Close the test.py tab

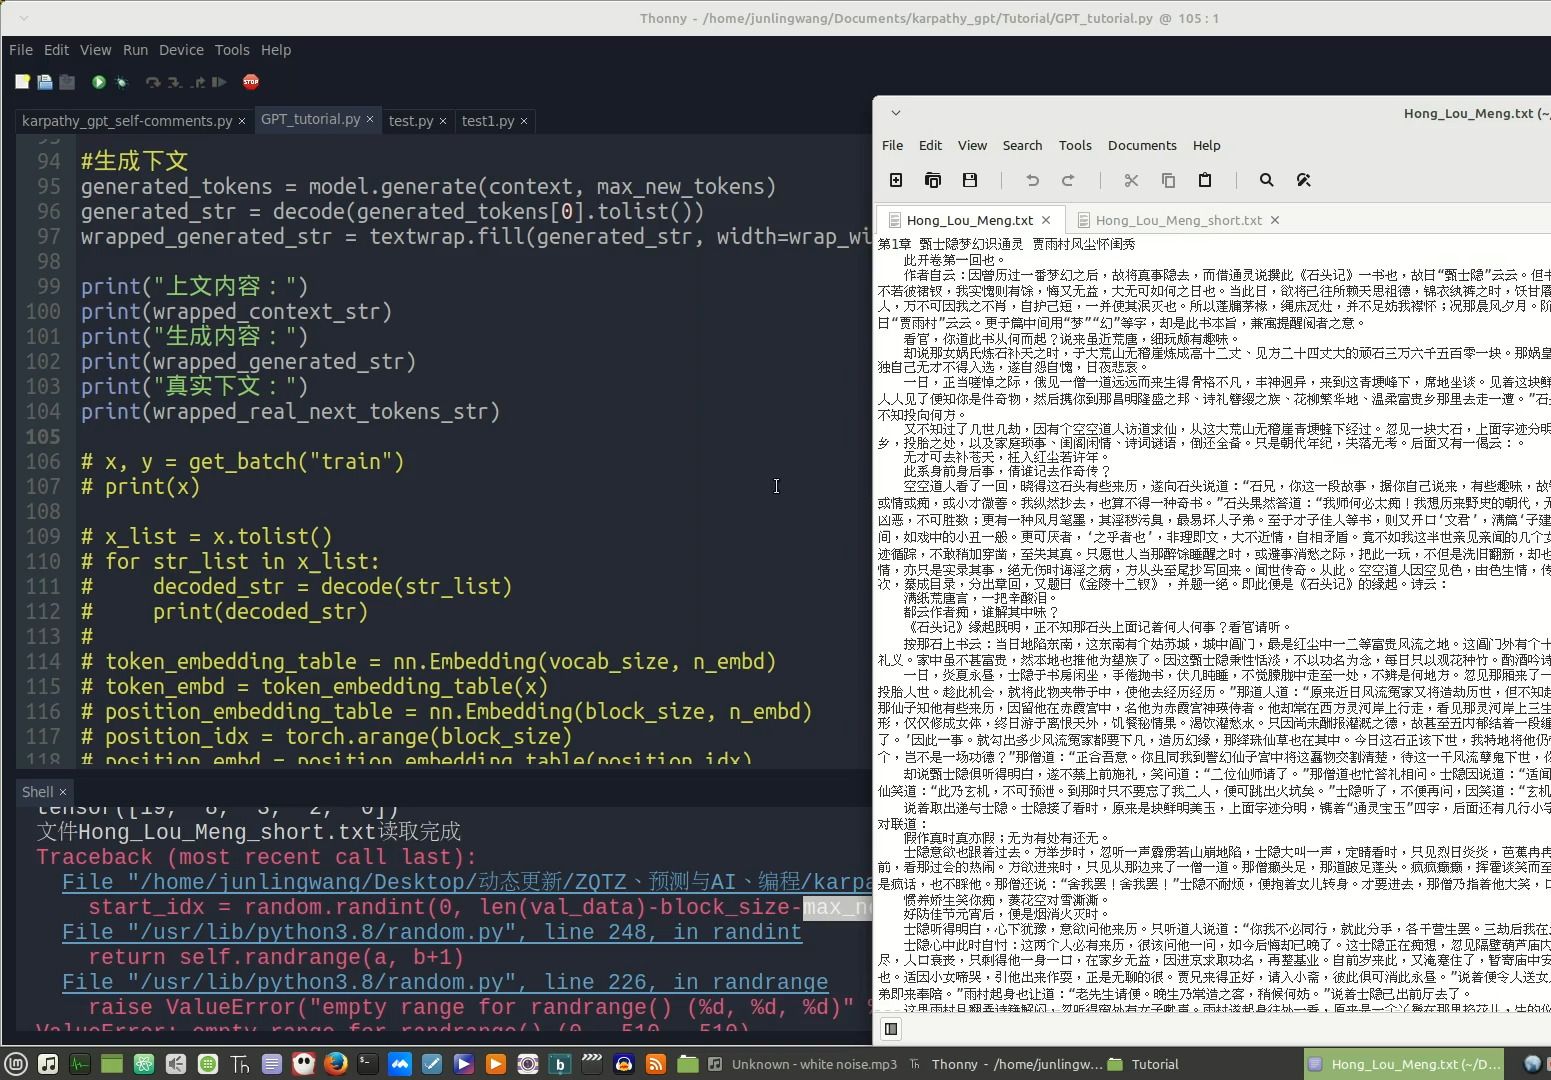[443, 121]
